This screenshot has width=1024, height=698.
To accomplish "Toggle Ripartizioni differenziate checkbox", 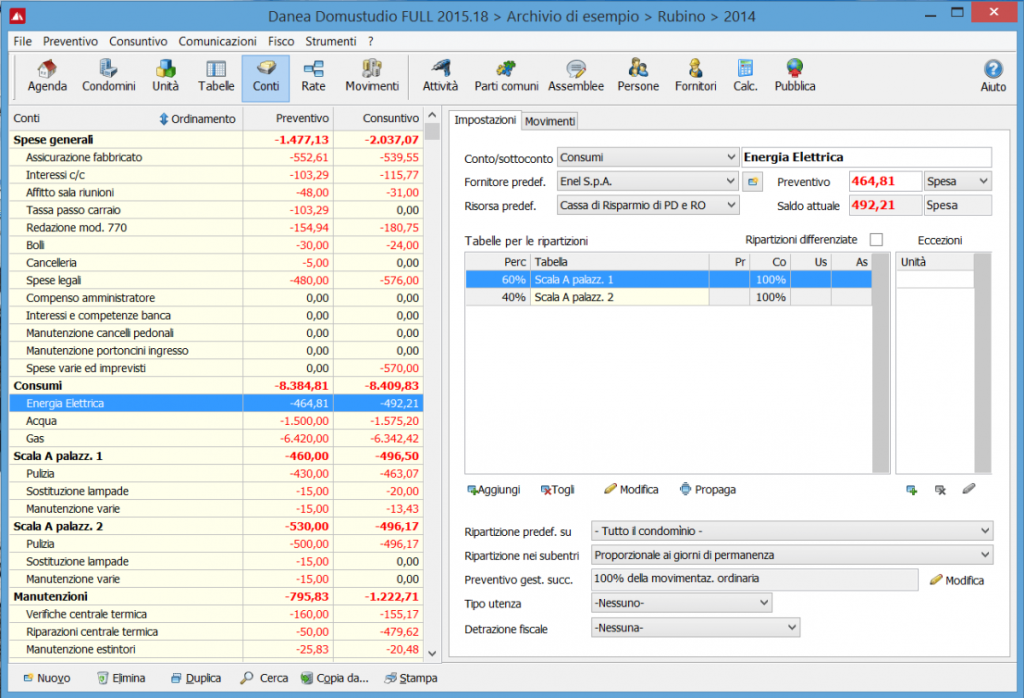I will click(x=876, y=240).
